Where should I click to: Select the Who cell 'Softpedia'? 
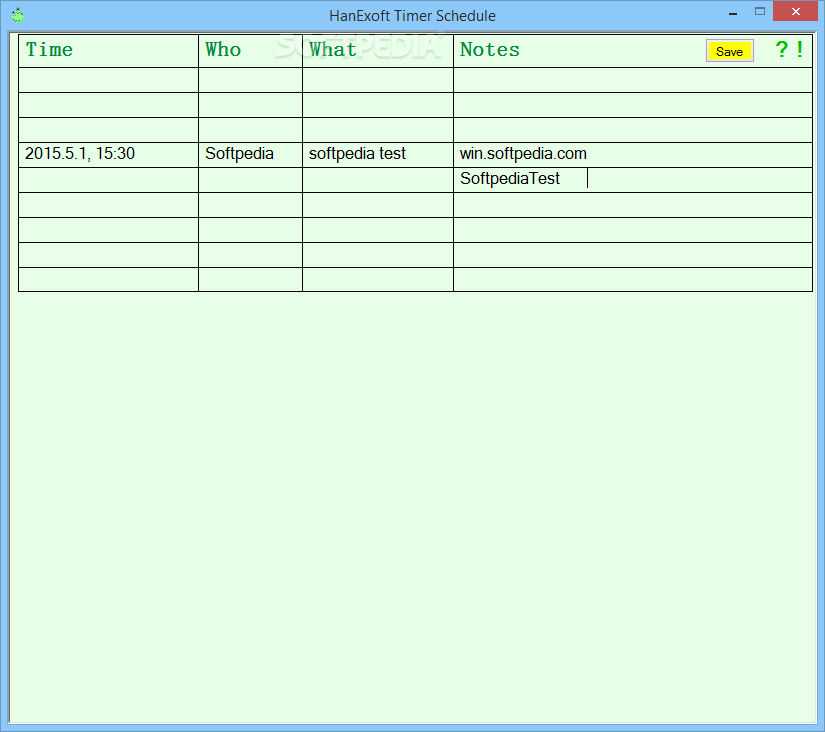point(250,155)
